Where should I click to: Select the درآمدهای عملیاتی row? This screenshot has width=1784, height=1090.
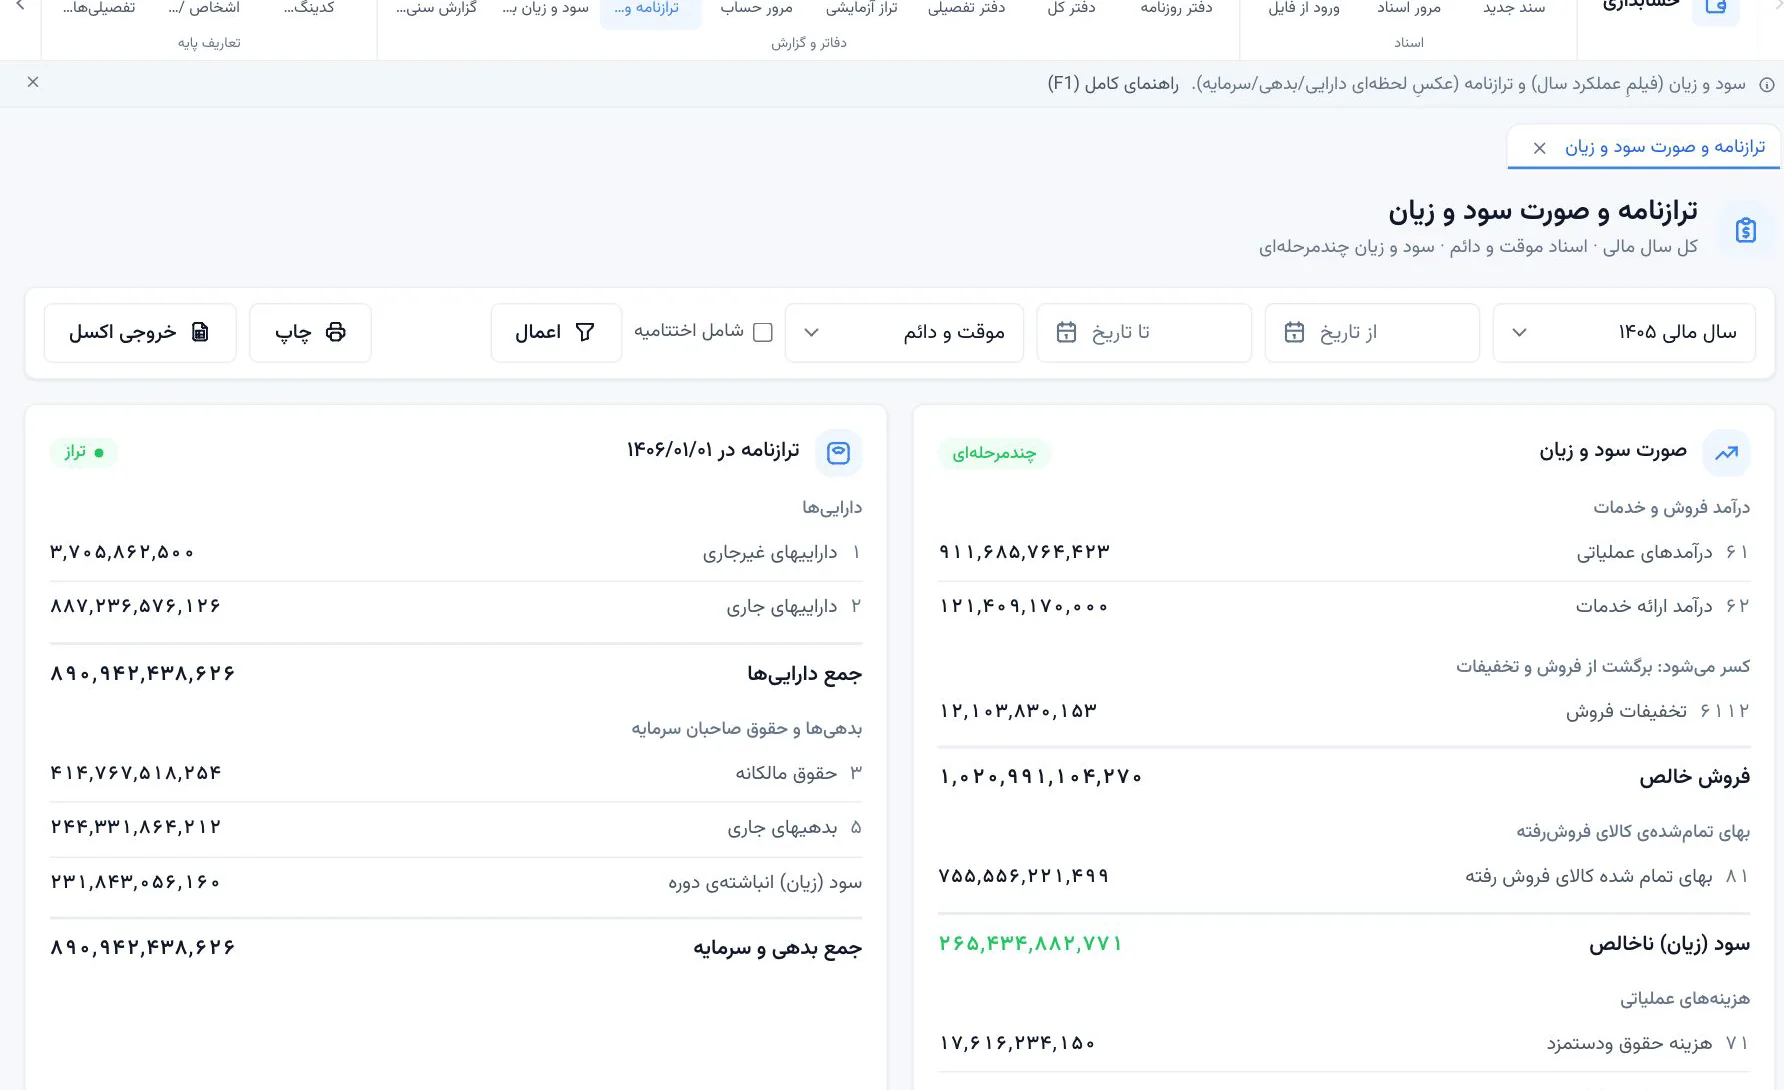click(1344, 553)
